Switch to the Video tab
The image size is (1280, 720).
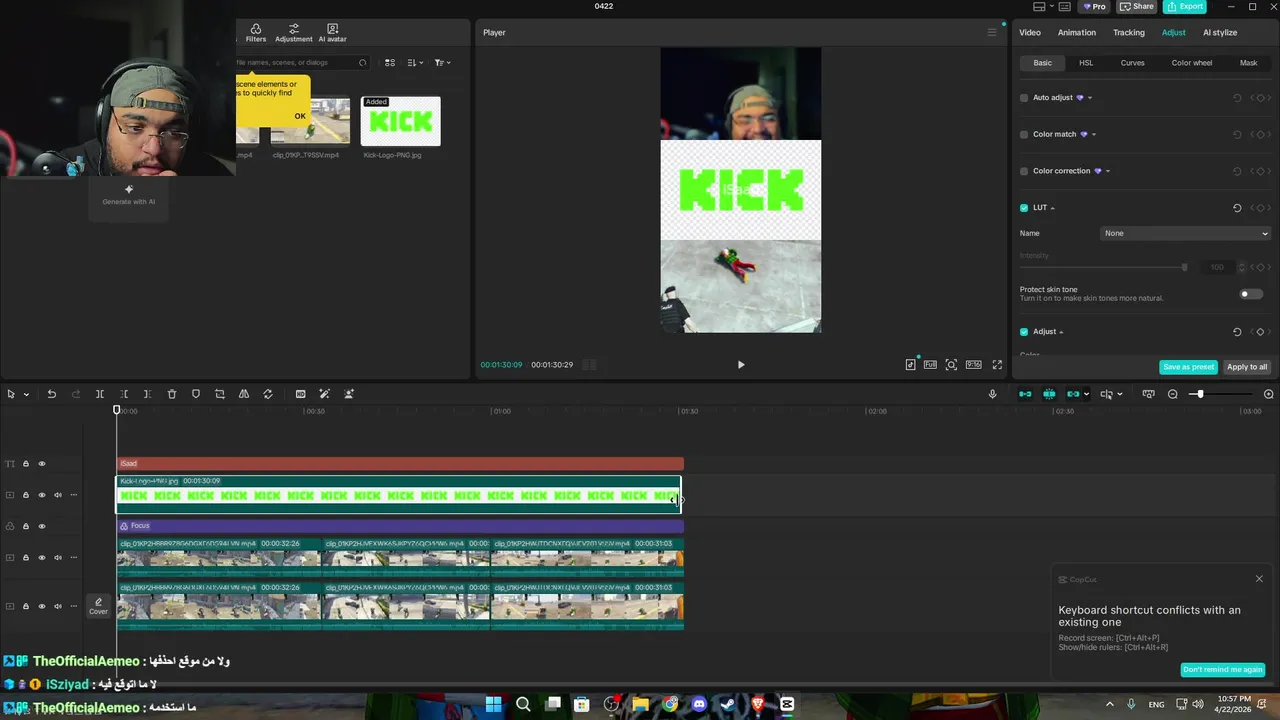click(x=1030, y=32)
